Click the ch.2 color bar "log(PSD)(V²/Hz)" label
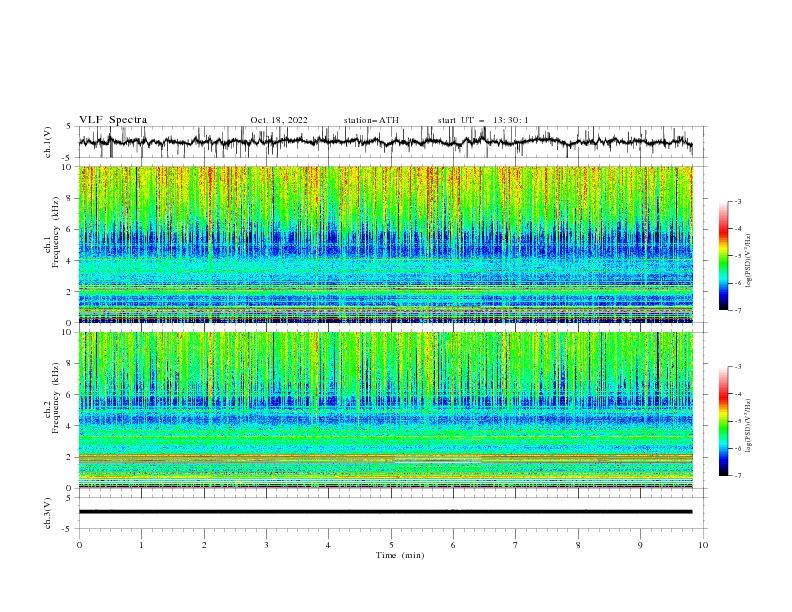Screen dimensions: 792x612 coord(749,425)
